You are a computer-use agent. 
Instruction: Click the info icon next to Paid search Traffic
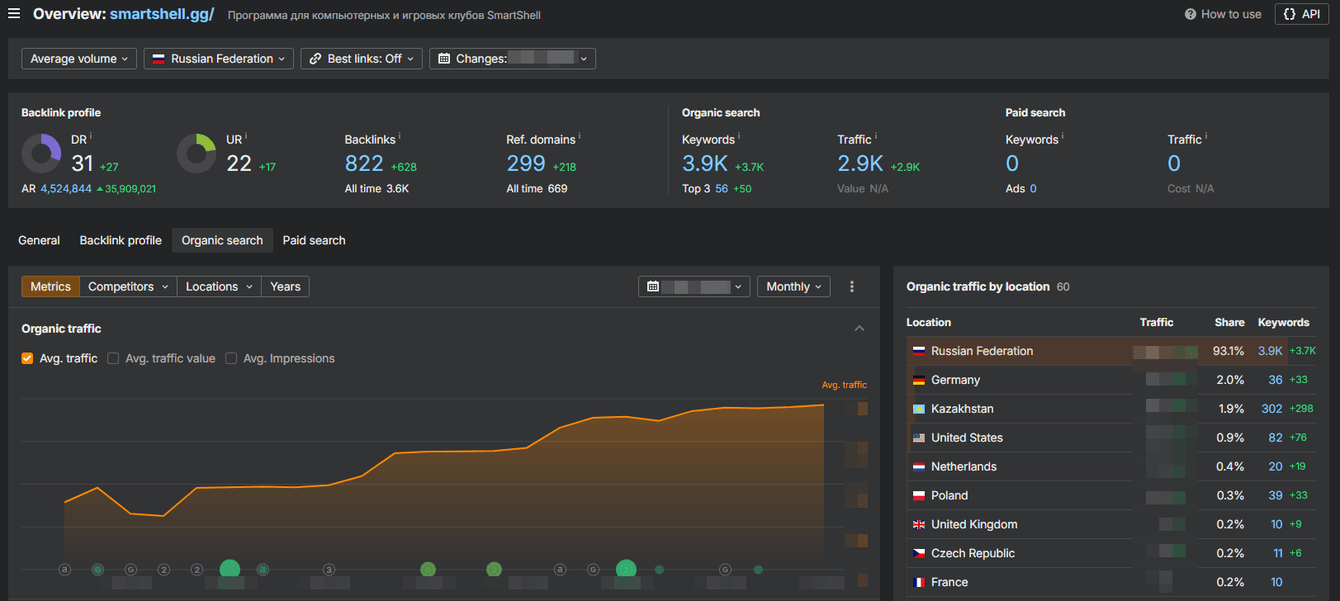(1206, 136)
